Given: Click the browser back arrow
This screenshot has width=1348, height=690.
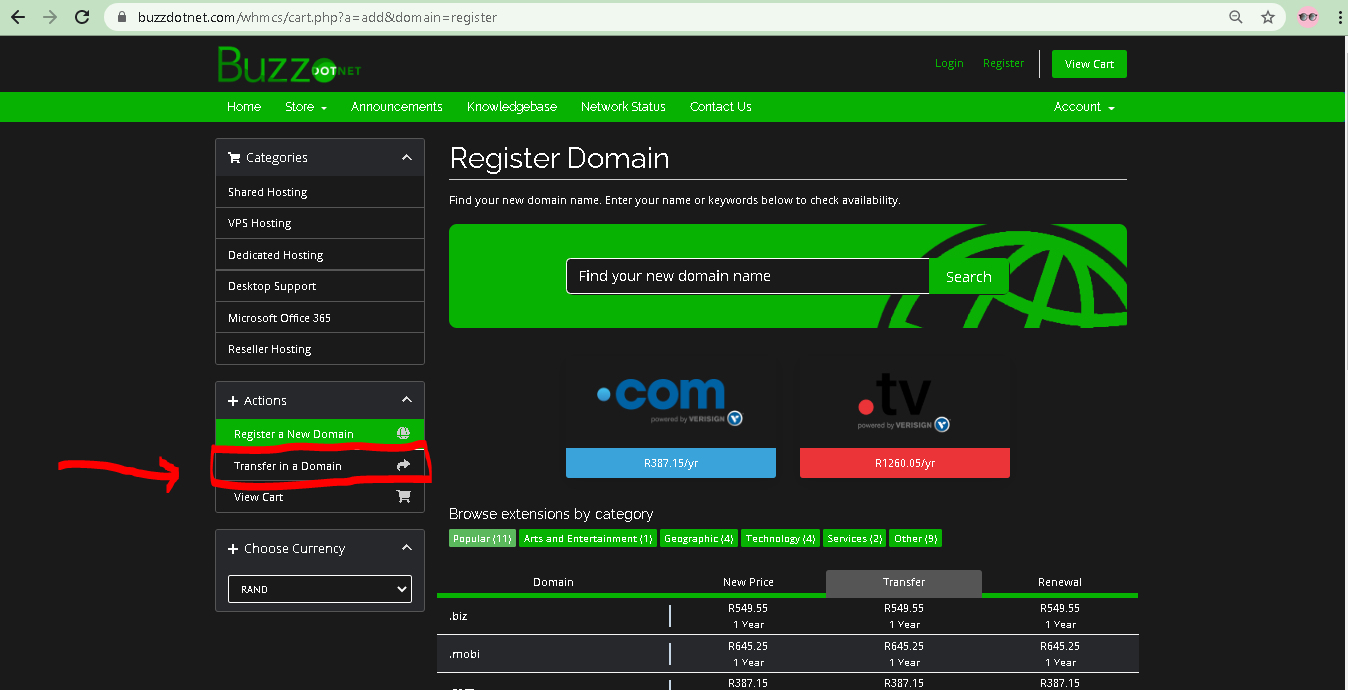Looking at the screenshot, I should 18,17.
